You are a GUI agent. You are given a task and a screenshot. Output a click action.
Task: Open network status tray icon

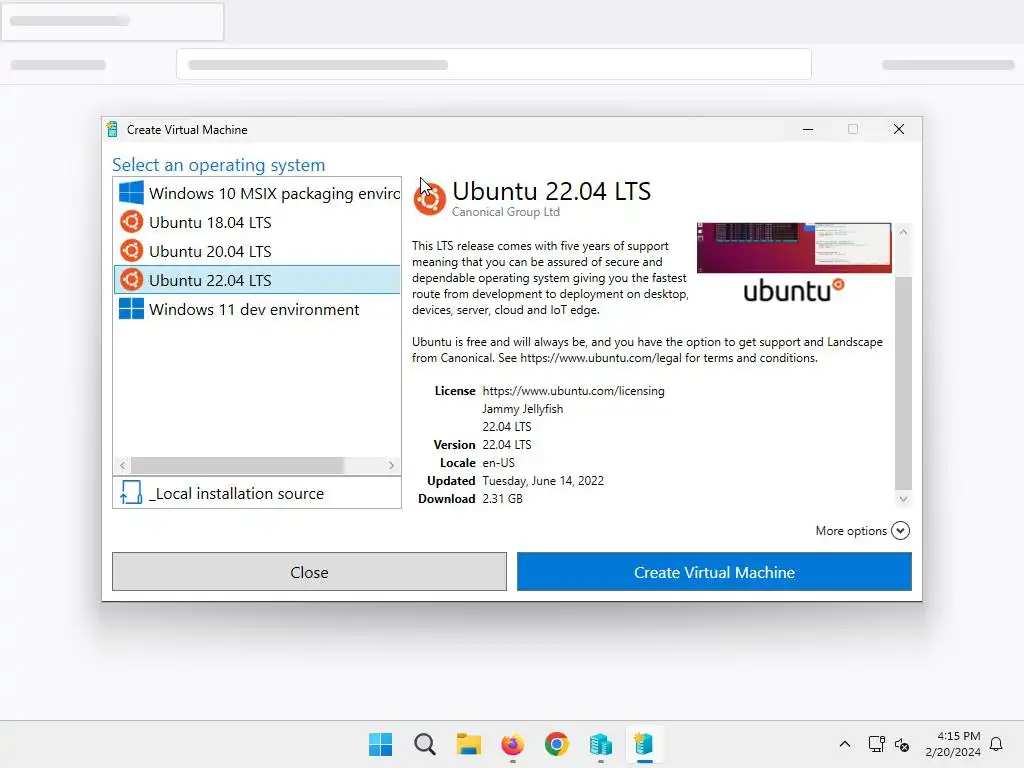click(x=876, y=744)
